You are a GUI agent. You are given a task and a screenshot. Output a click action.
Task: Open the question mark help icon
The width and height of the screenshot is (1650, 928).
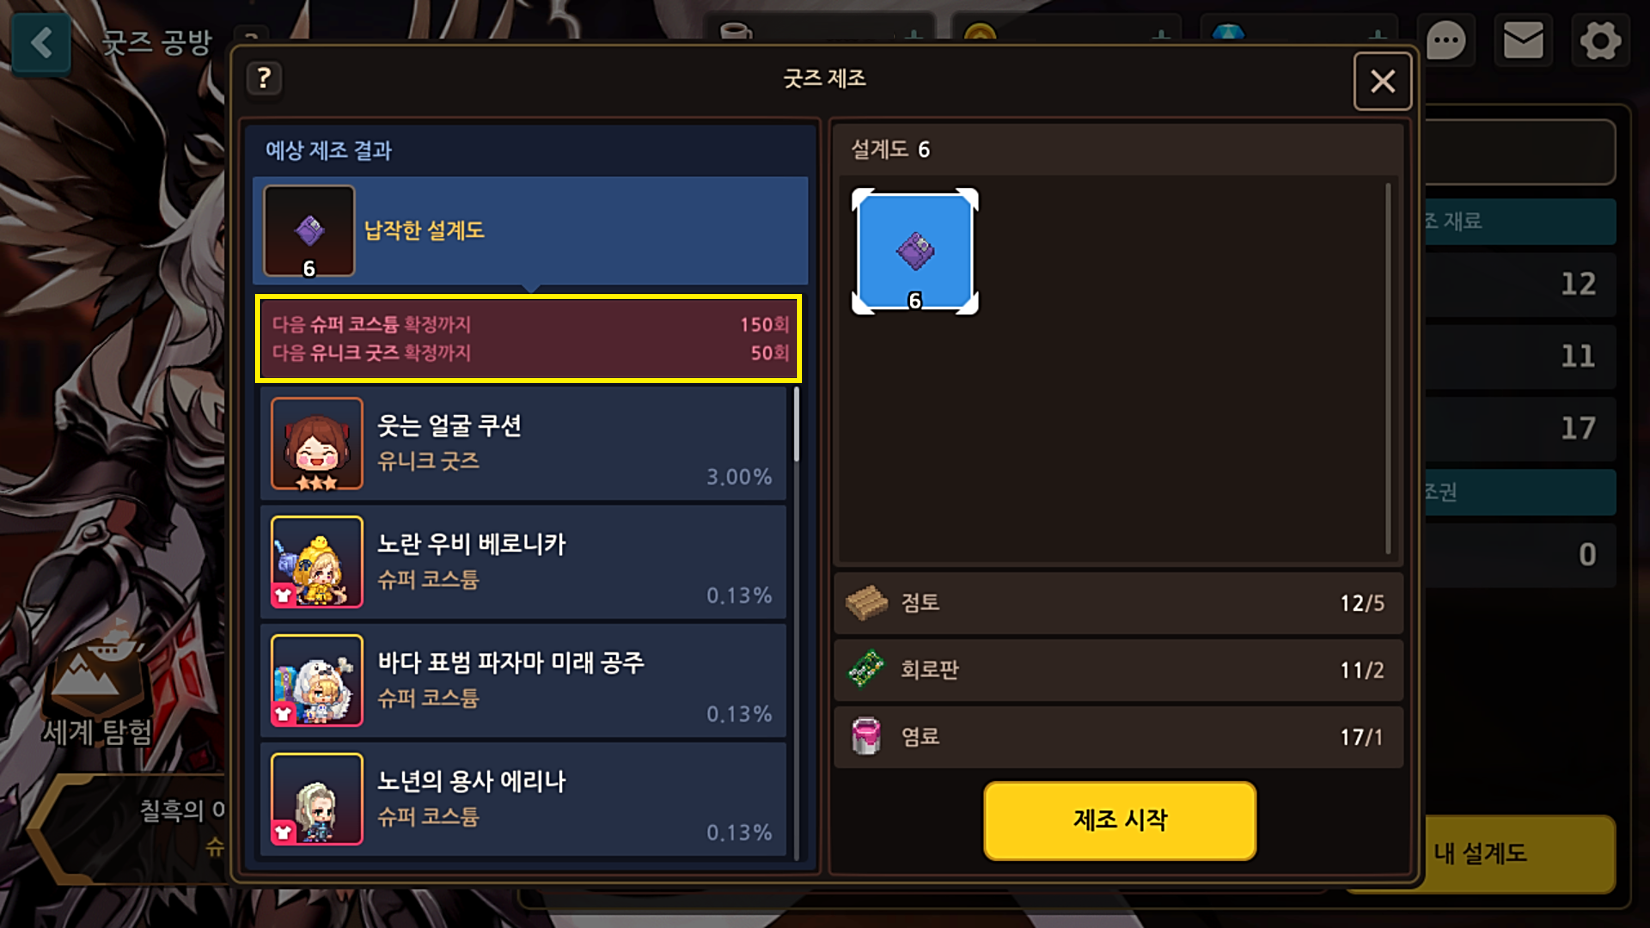tap(264, 78)
